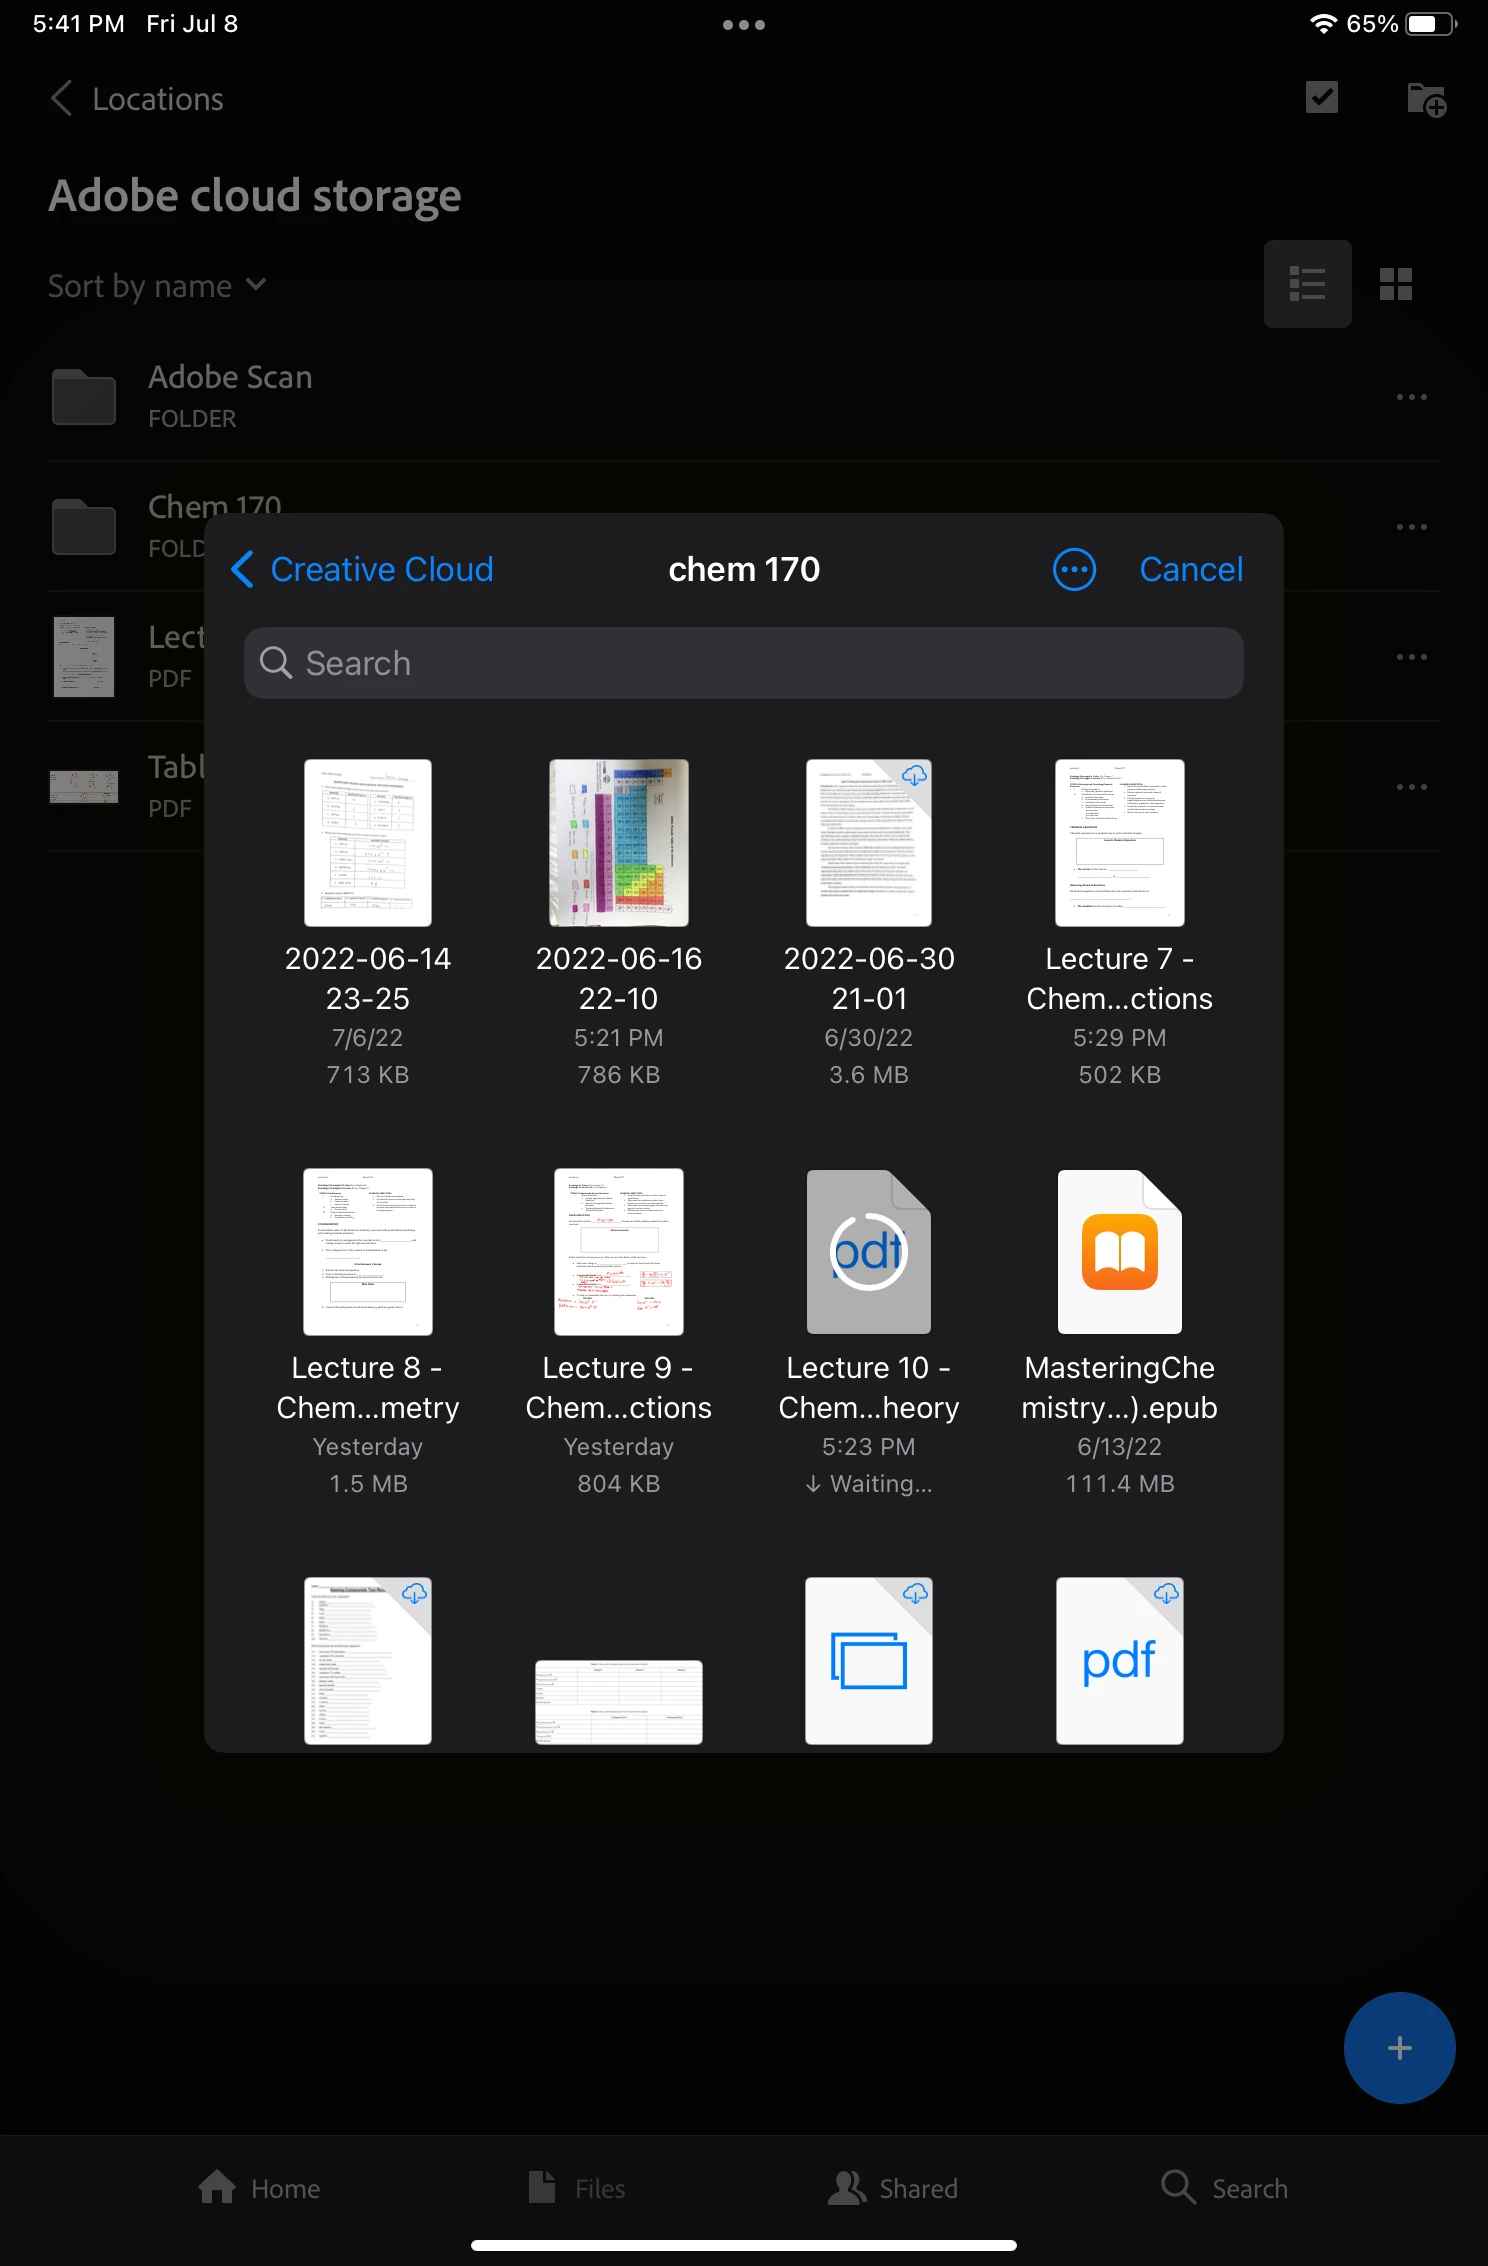
Task: Click the back chevron next to Locations
Action: 62,98
